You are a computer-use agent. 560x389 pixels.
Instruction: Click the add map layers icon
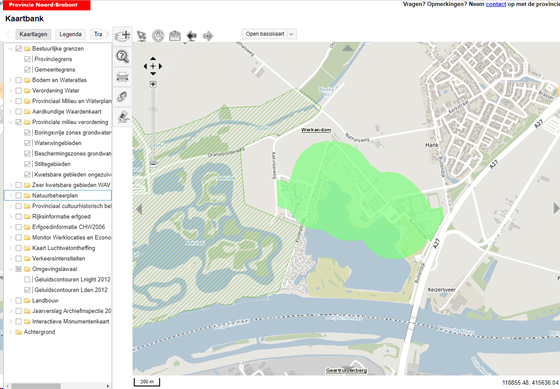pos(122,35)
